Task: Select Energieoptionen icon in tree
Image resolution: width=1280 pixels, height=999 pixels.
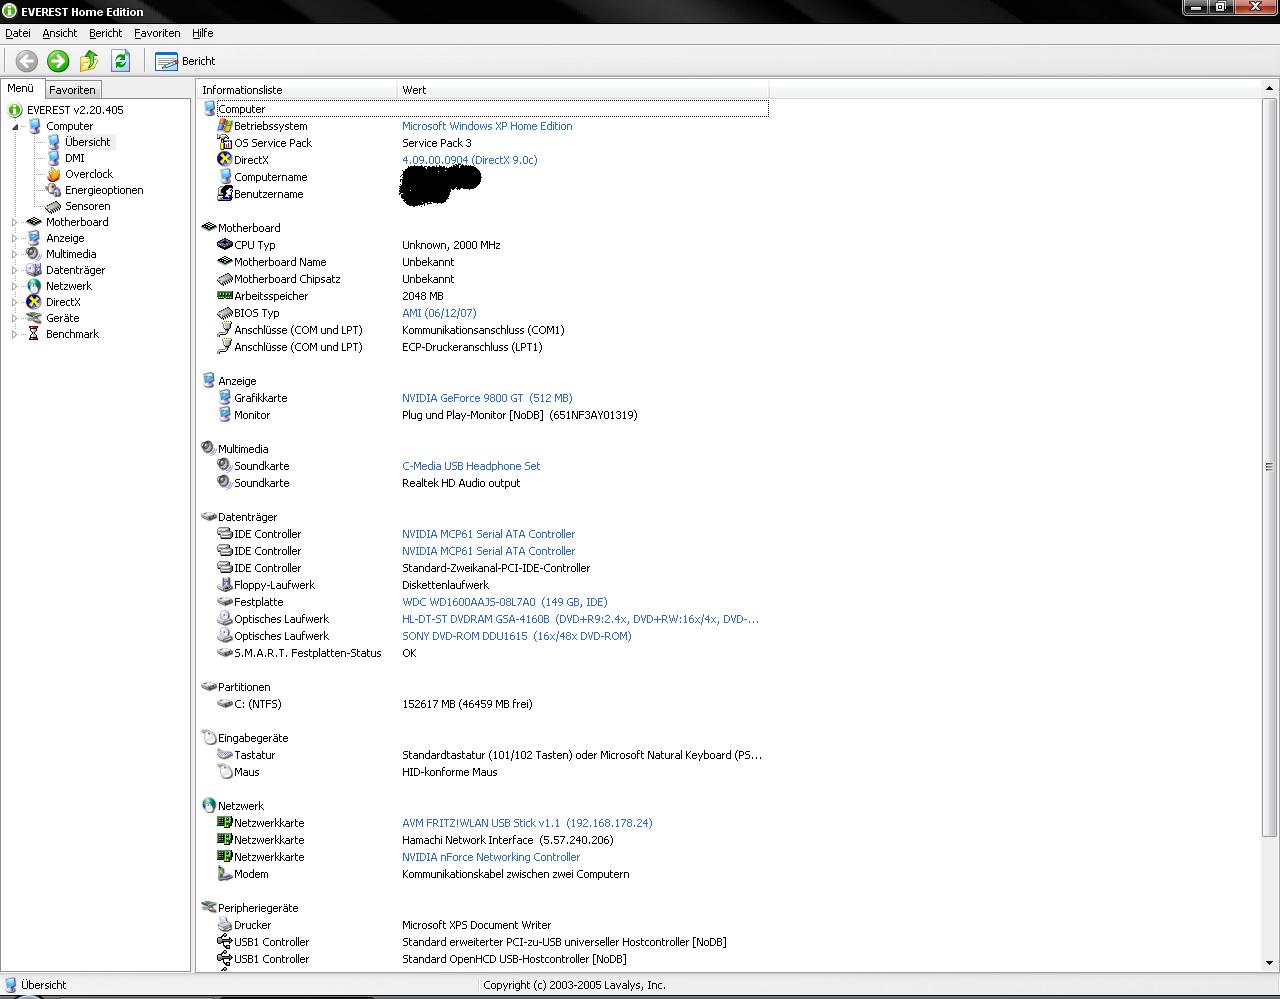Action: click(54, 190)
